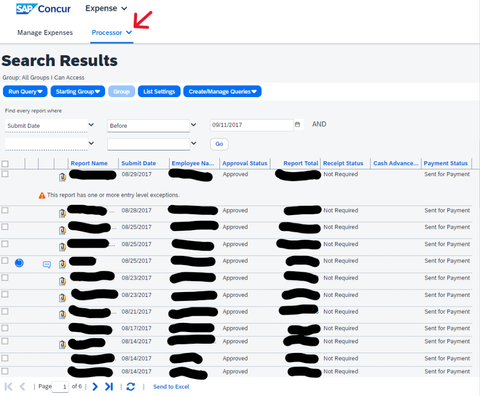The image size is (480, 396).
Task: Sort by Approval Status column
Action: (245, 163)
